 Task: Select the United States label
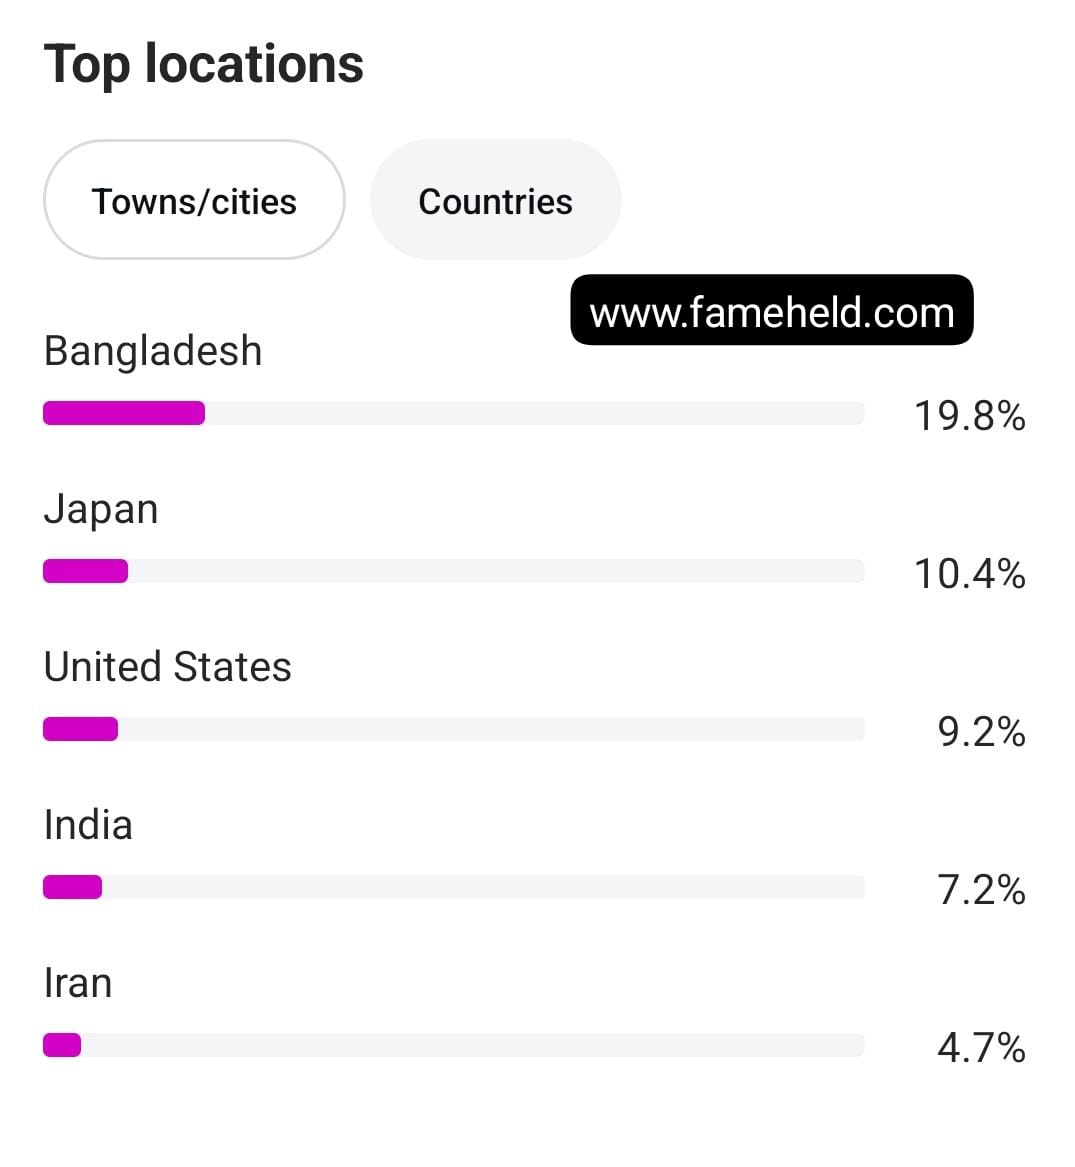tap(168, 667)
